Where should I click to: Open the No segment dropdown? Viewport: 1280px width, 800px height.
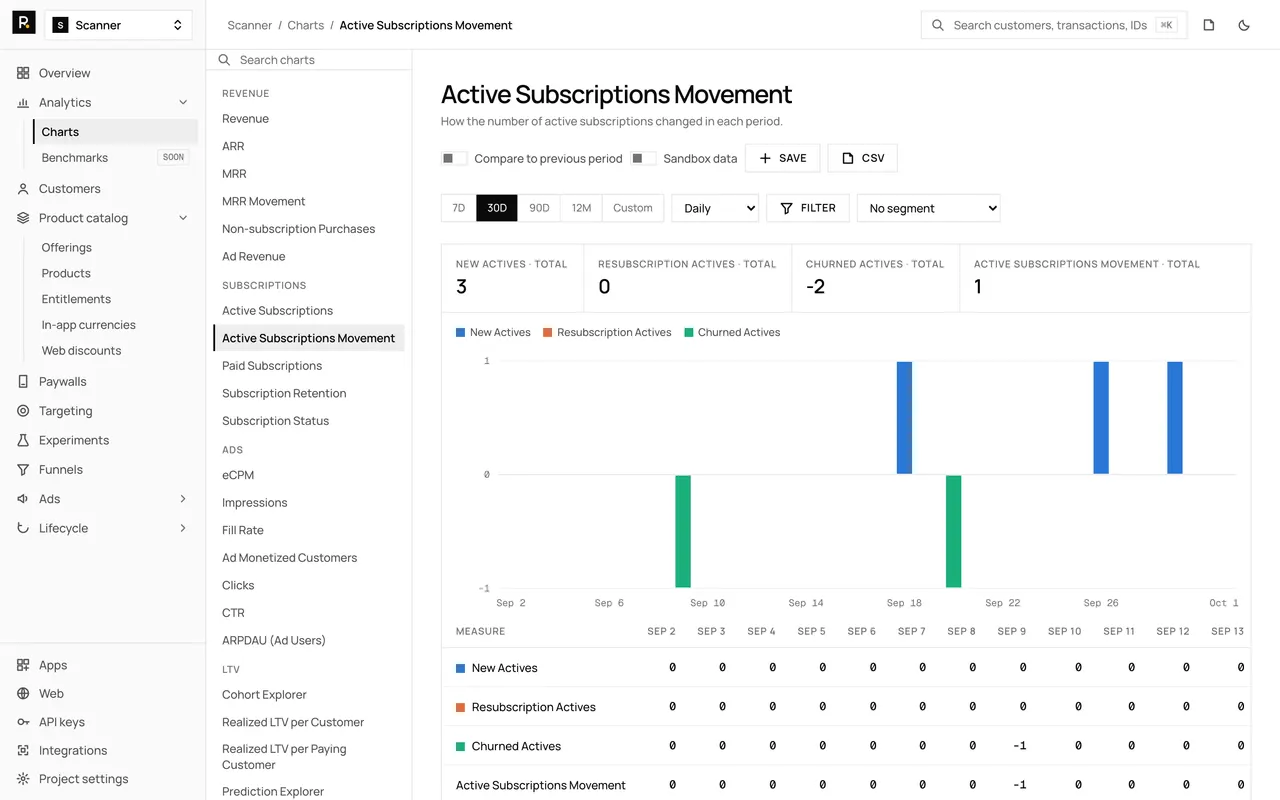929,208
